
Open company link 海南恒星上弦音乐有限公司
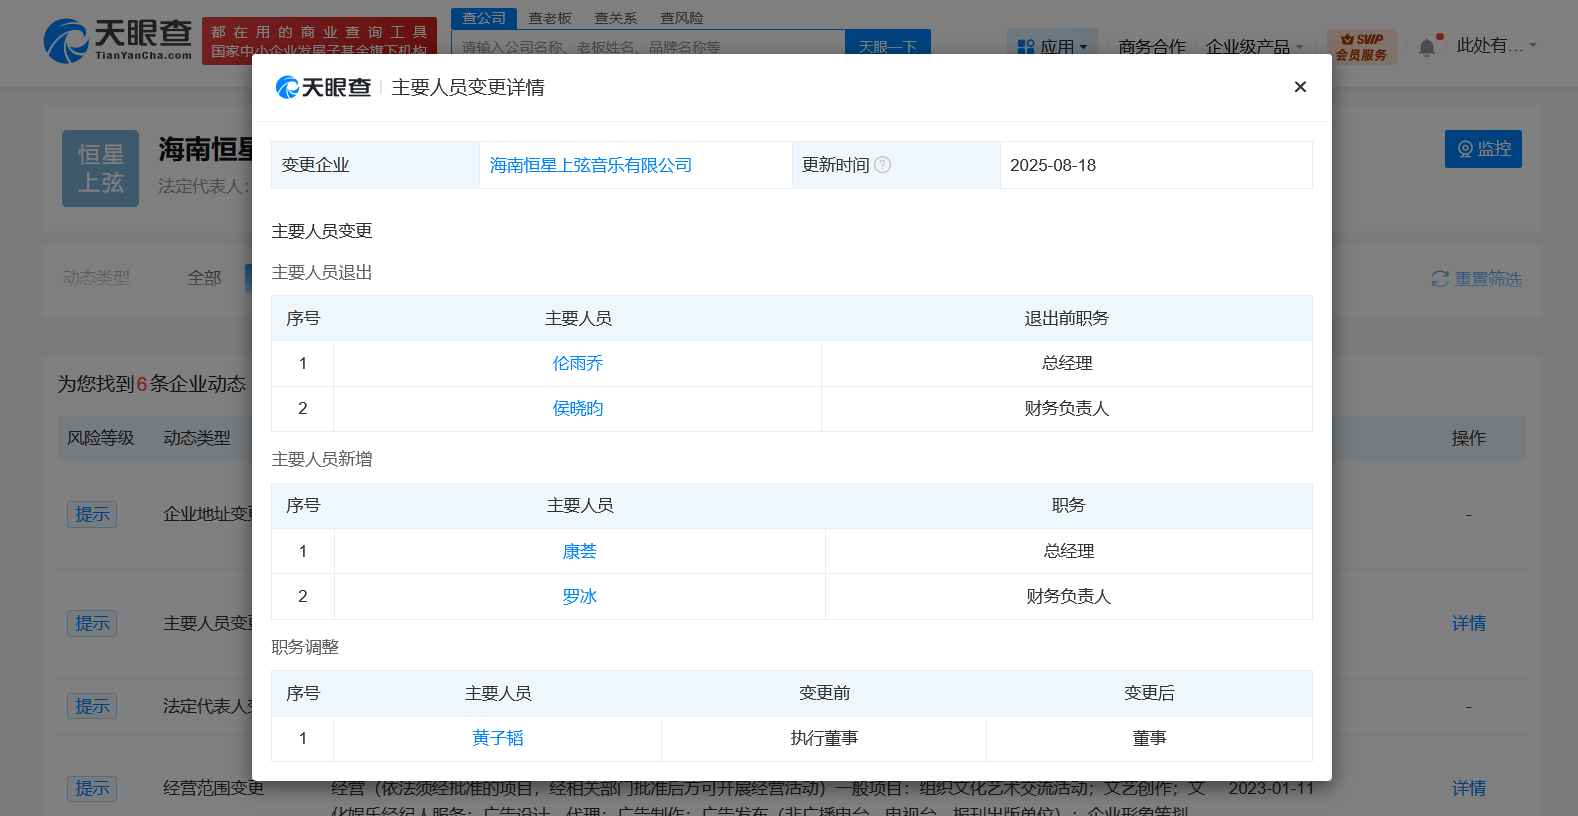tap(590, 165)
